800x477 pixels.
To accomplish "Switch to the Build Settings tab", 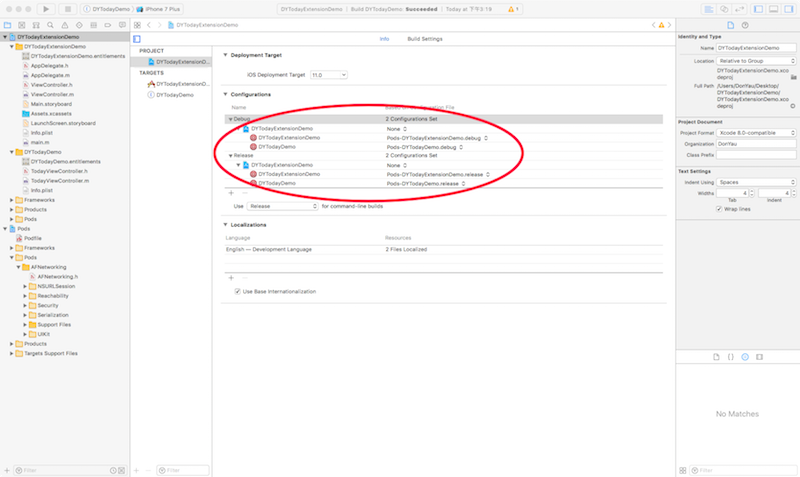I will (424, 39).
